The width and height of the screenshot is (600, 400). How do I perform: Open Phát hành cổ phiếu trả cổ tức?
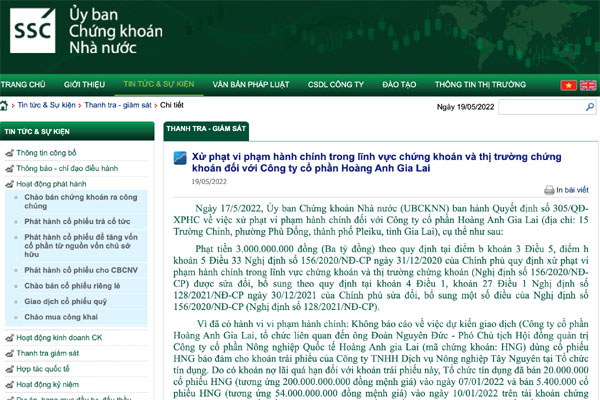pyautogui.click(x=79, y=219)
